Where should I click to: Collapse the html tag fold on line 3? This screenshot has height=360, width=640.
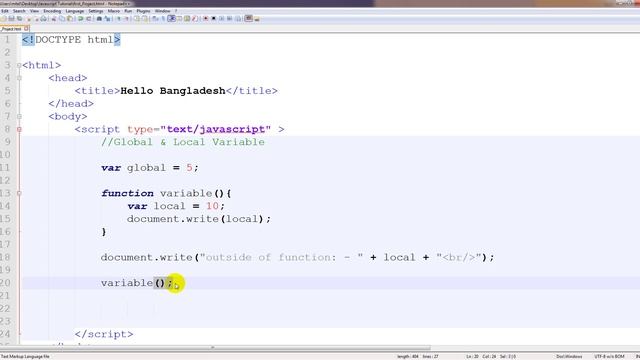(x=19, y=65)
